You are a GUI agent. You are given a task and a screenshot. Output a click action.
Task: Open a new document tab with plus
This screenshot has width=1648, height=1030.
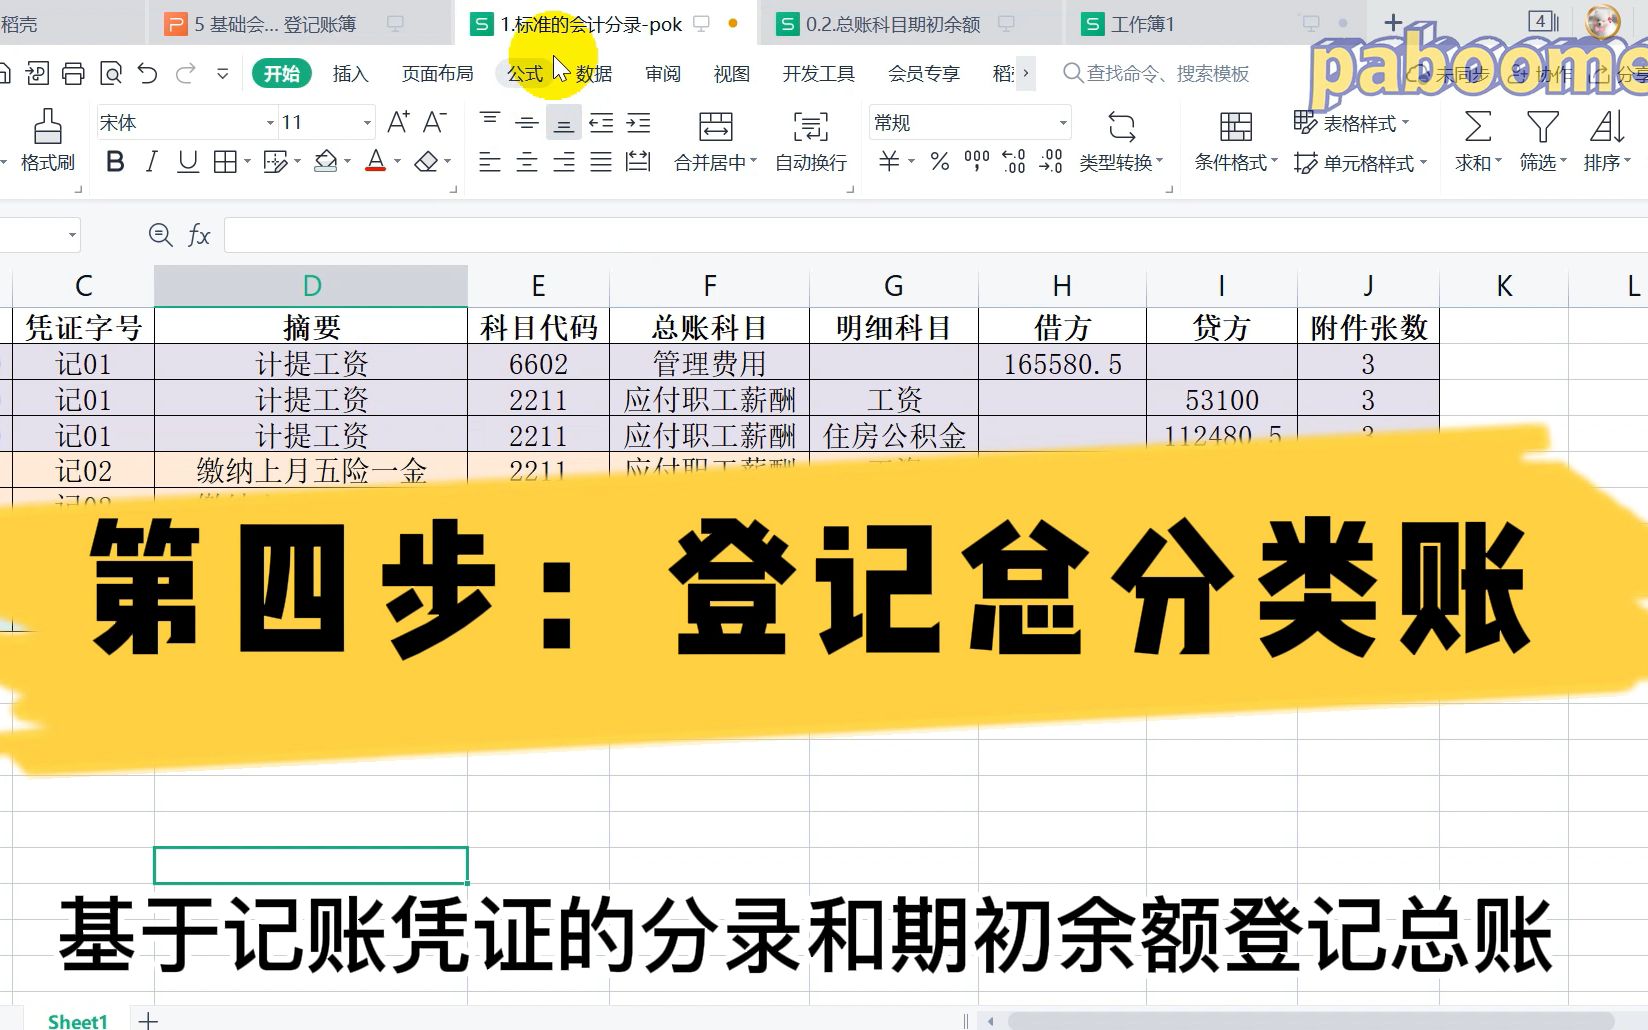pyautogui.click(x=1393, y=23)
